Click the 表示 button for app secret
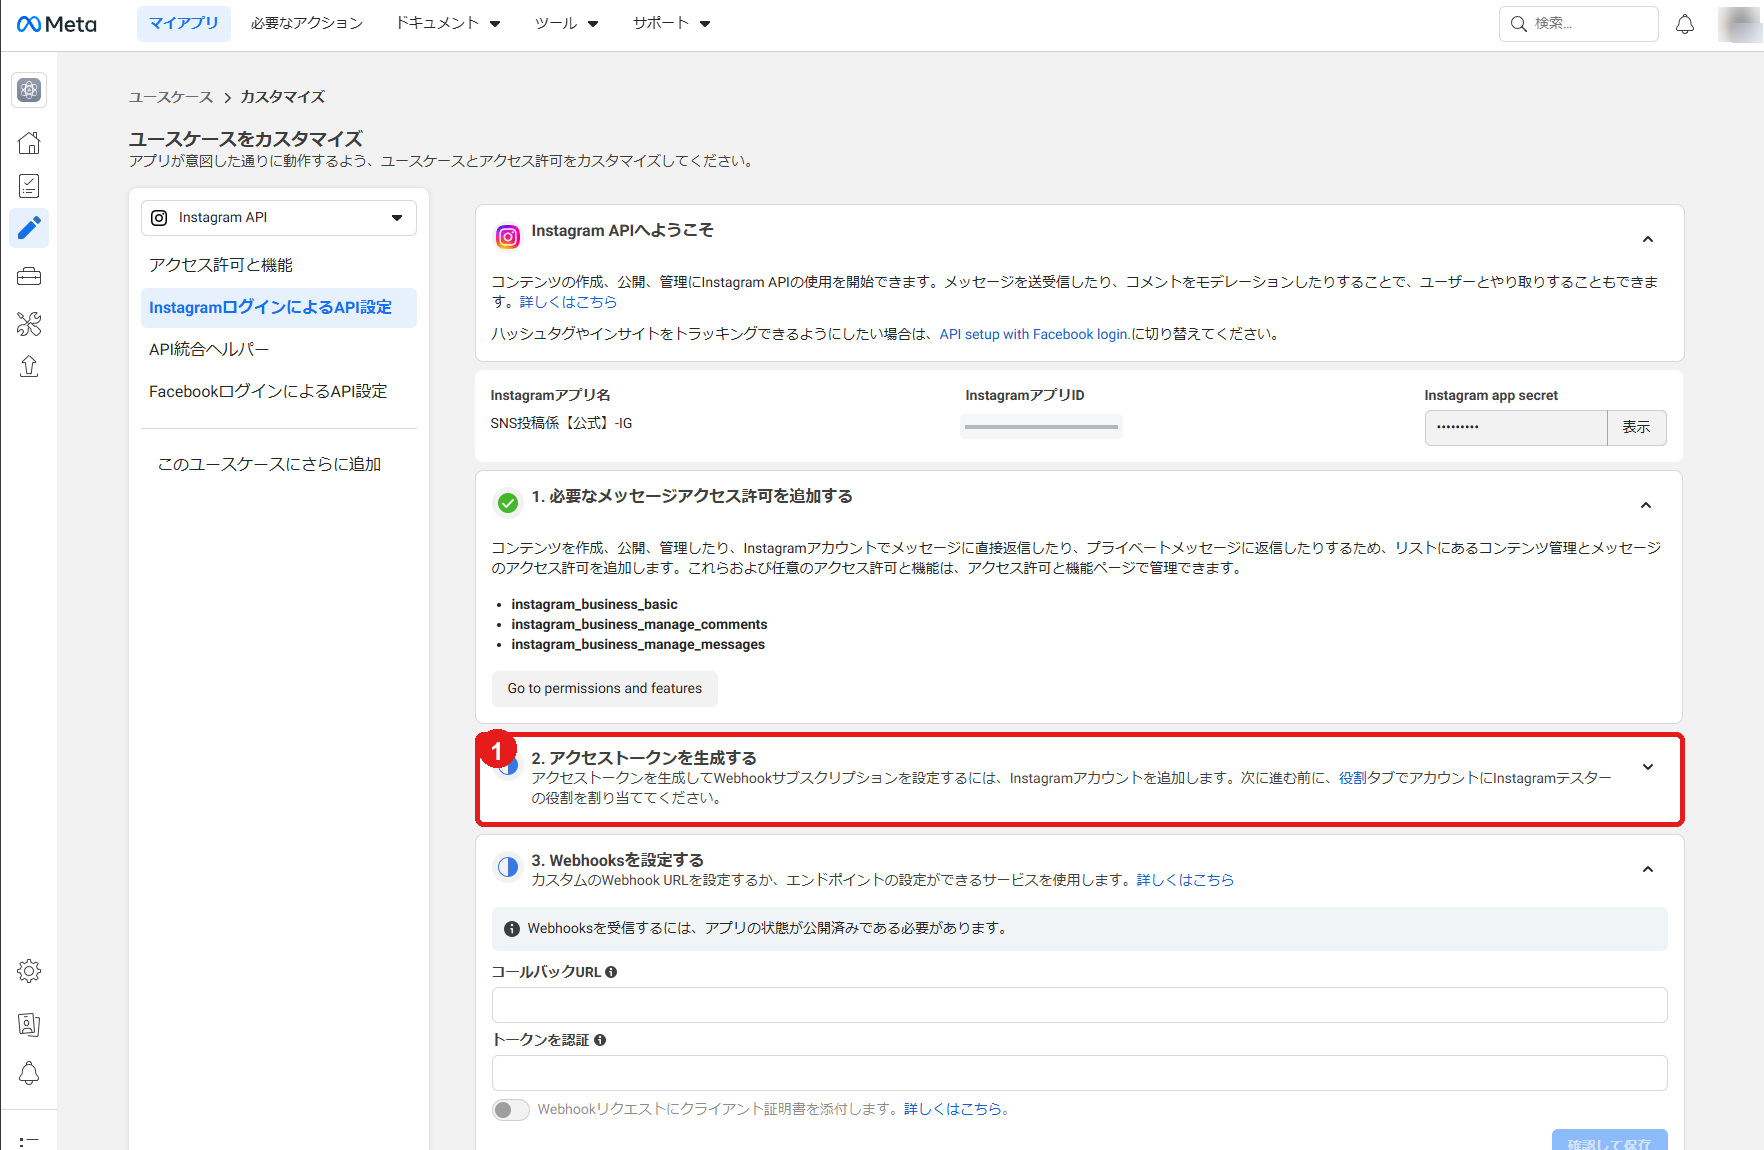Screen dimensions: 1764x1150 click(x=1636, y=428)
